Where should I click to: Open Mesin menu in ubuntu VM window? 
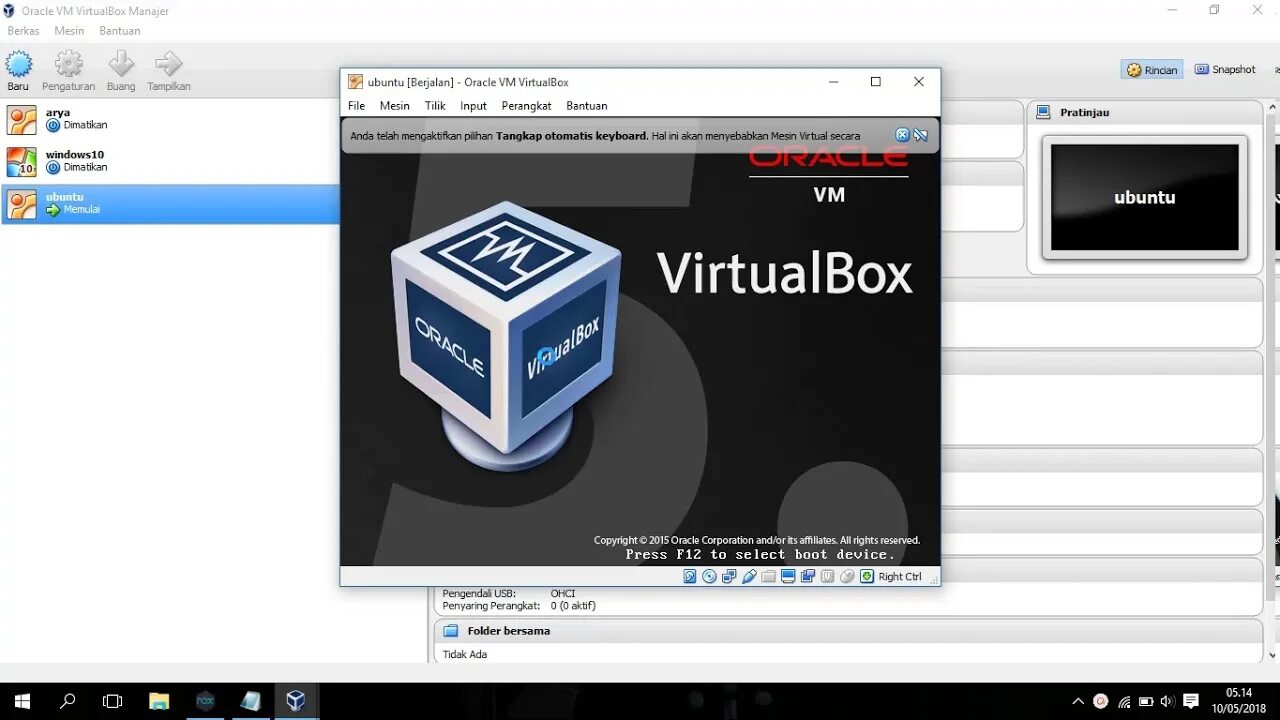click(x=395, y=106)
